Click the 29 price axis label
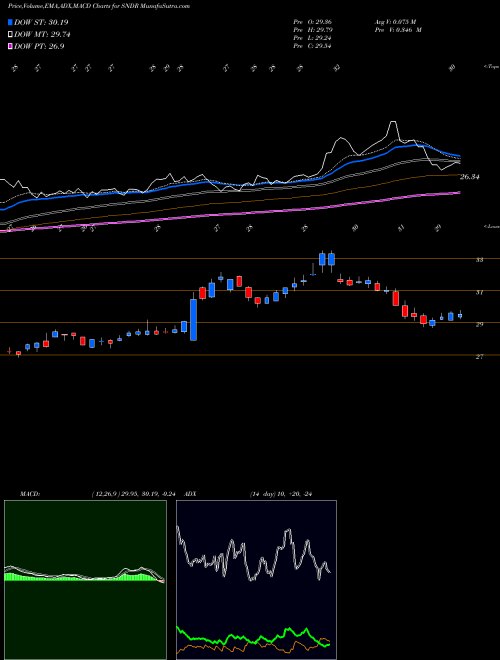 click(479, 325)
